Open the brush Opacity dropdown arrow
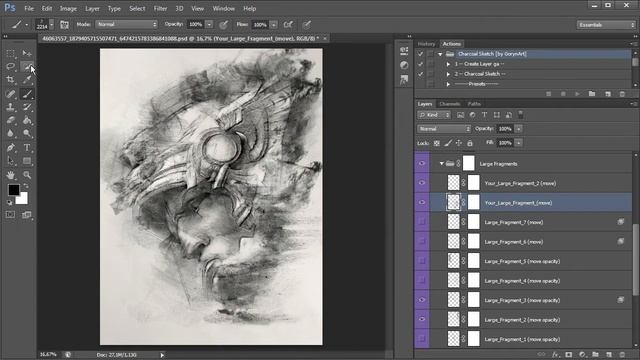 tap(209, 24)
